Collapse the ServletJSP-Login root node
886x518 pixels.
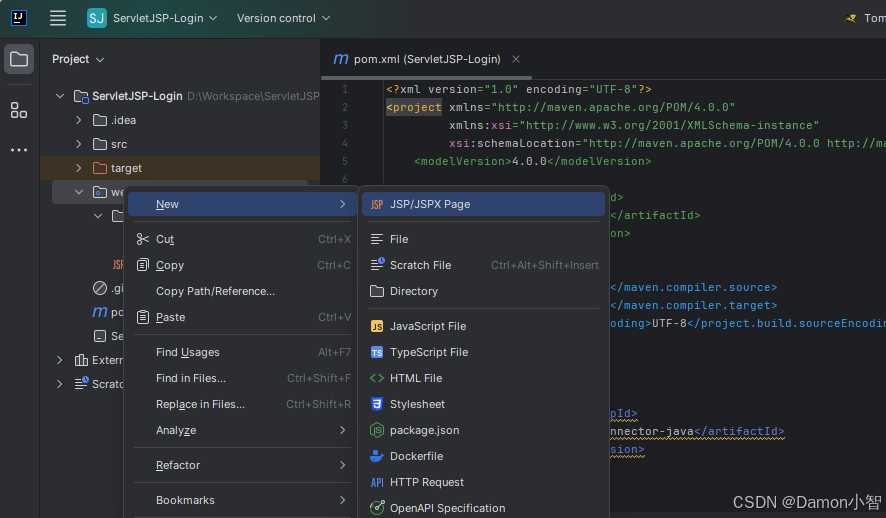pos(60,97)
